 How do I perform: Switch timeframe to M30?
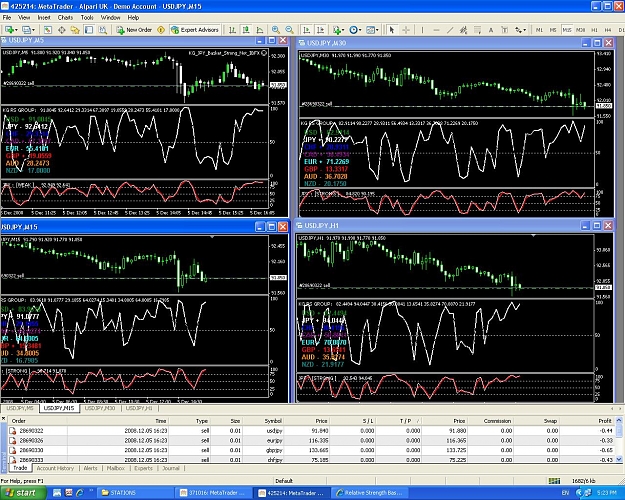click(581, 30)
